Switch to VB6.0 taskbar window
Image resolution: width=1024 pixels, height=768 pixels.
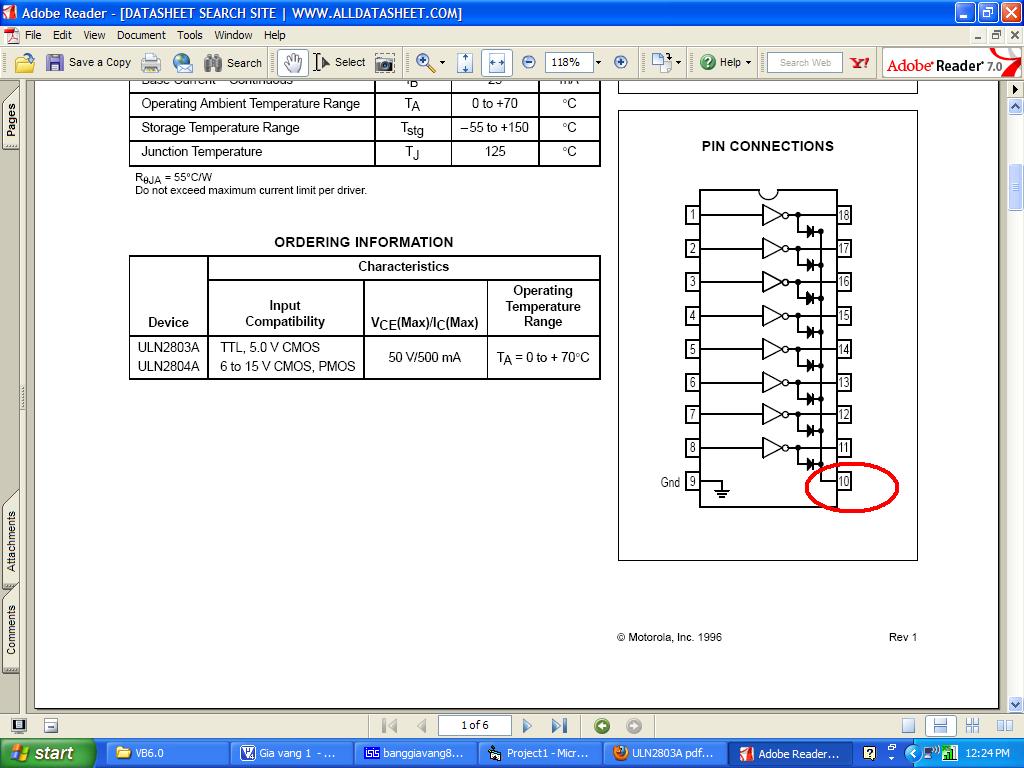point(167,753)
